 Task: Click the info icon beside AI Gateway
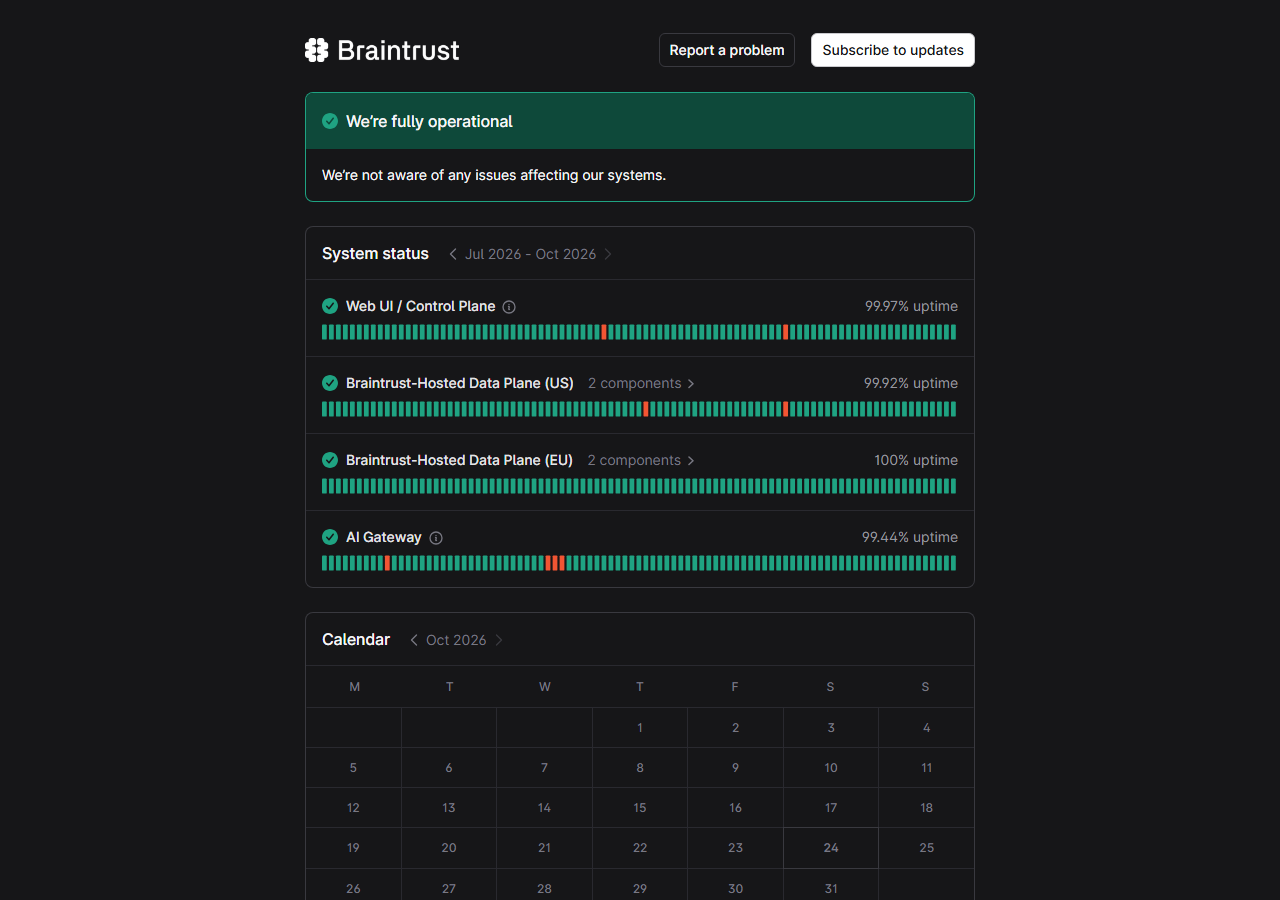coord(436,538)
